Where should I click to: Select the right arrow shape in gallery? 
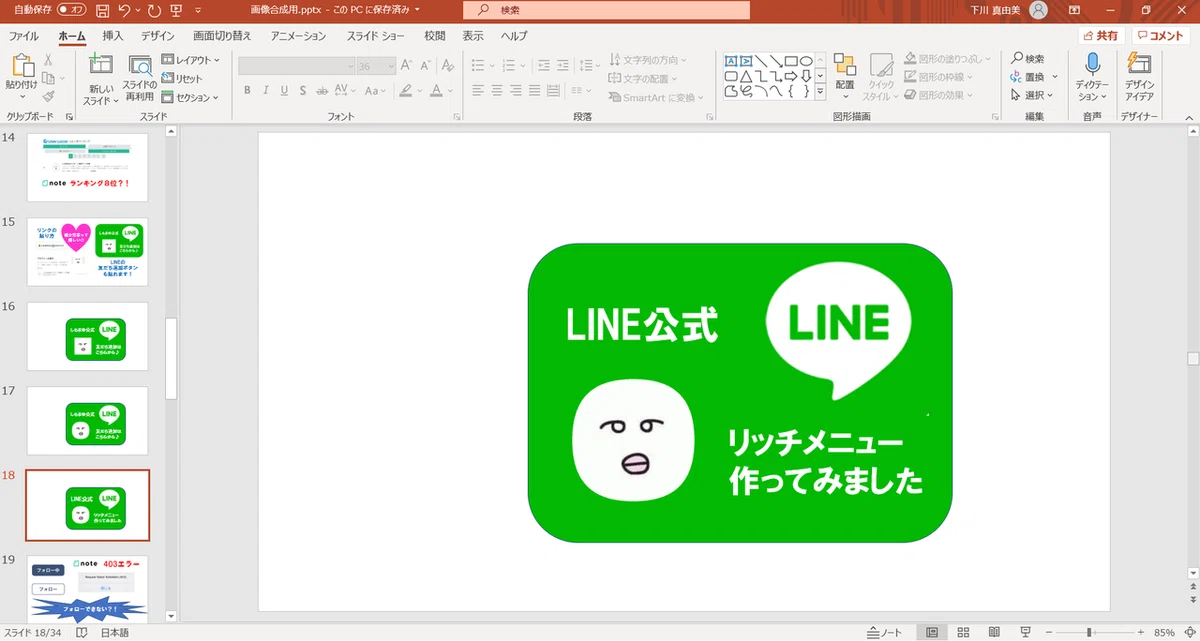pos(791,75)
